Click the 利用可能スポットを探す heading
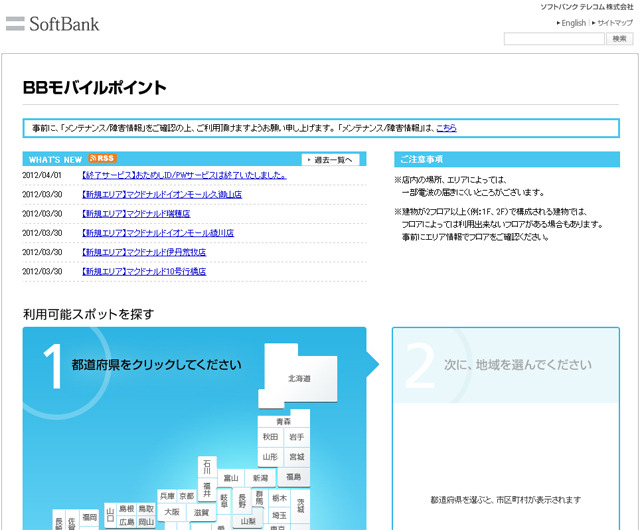640x530 pixels. click(x=89, y=314)
